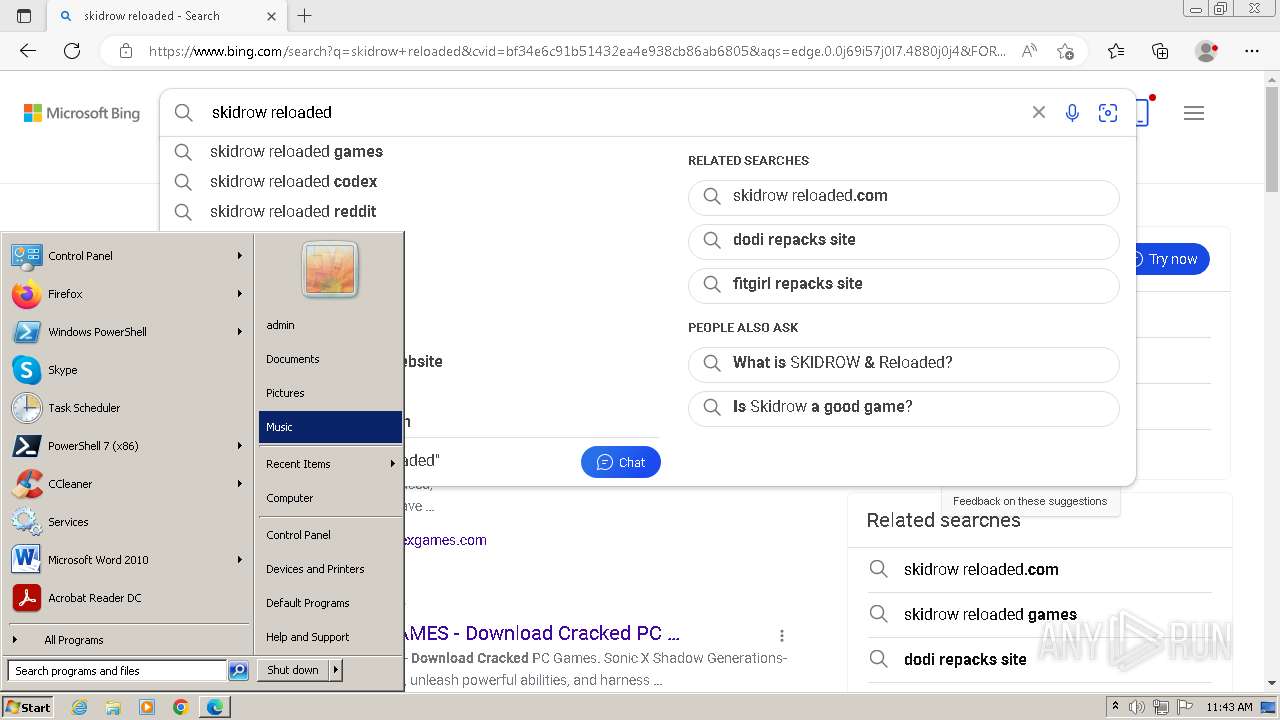Click the Microsoft Bing logo
Viewport: 1280px width, 720px height.
pyautogui.click(x=82, y=113)
